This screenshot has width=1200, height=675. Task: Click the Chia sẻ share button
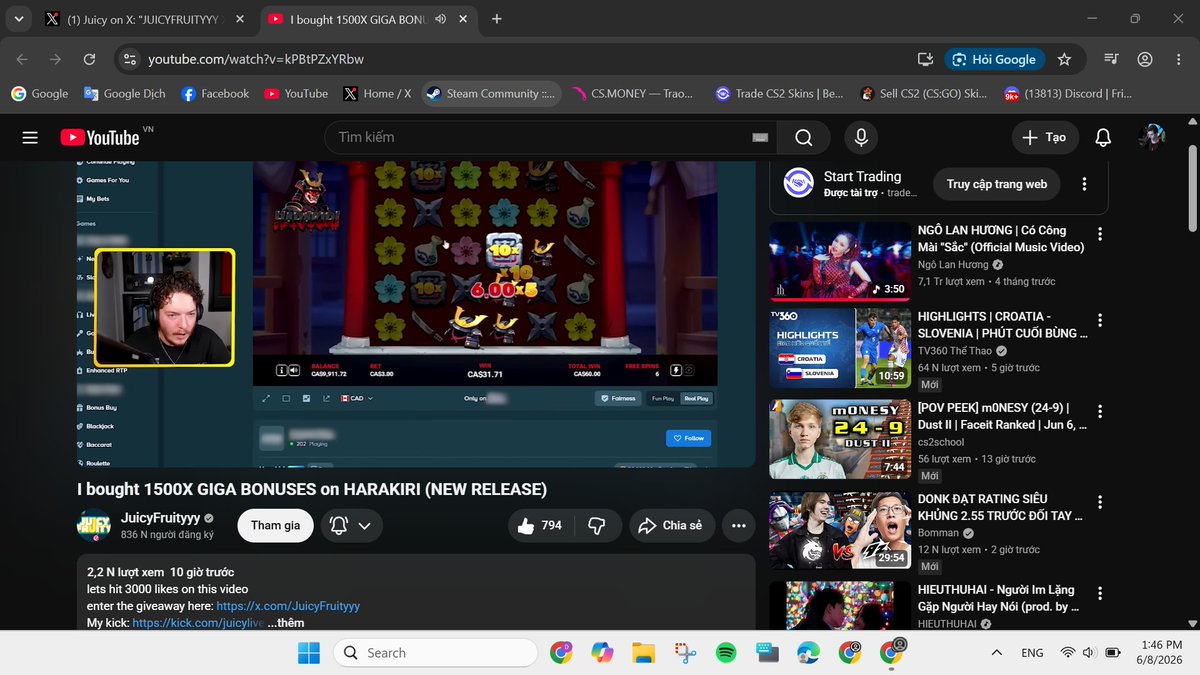(x=672, y=525)
